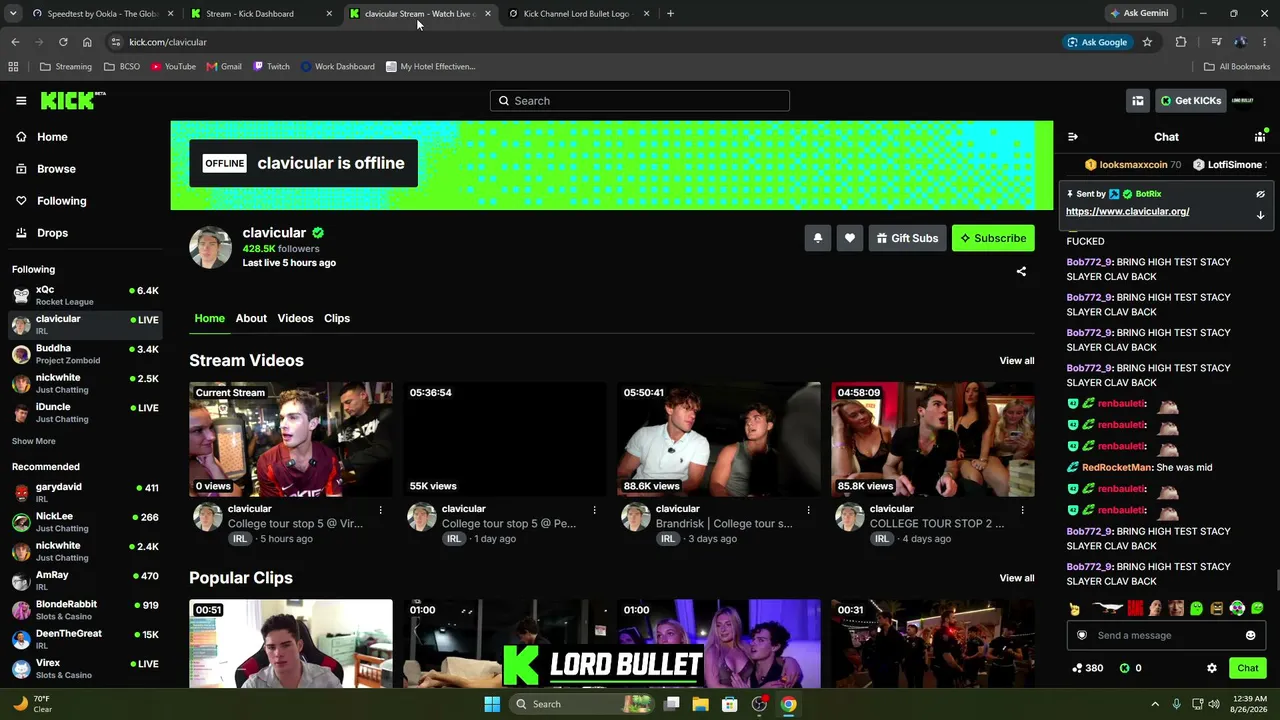Viewport: 1280px width, 720px height.
Task: Open xQc channel in Following list
Action: click(x=85, y=295)
